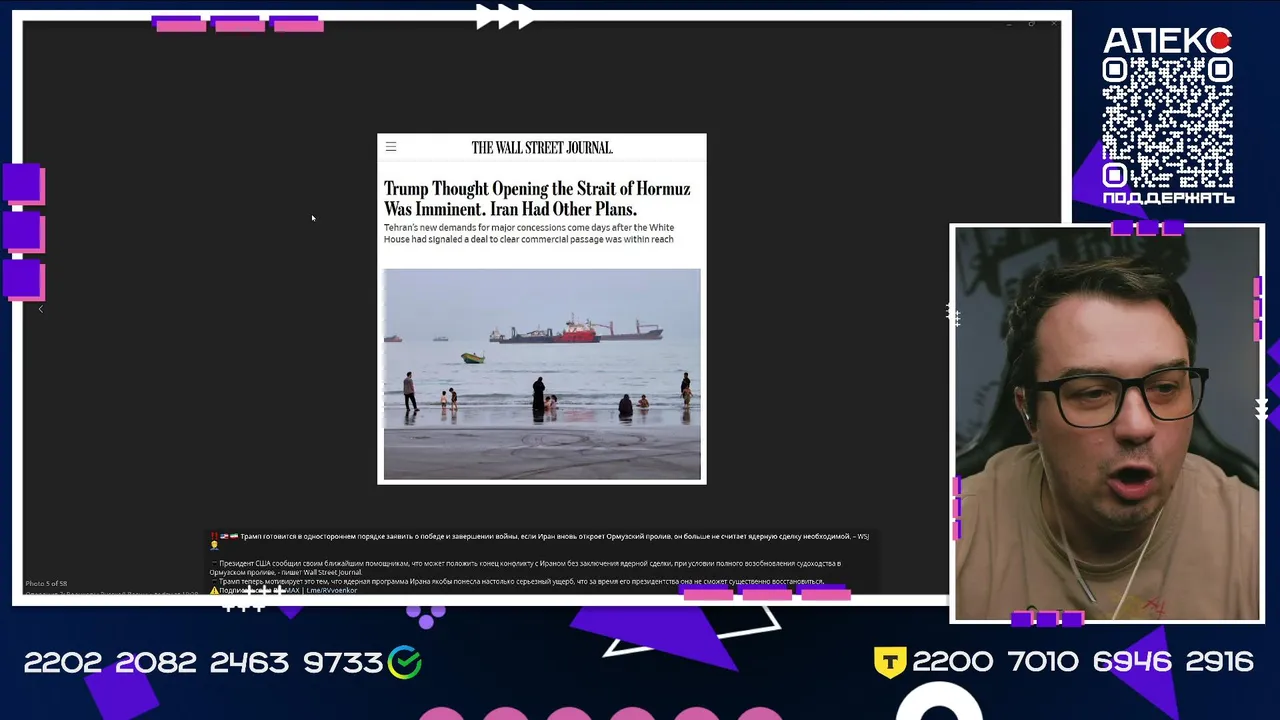The width and height of the screenshot is (1280, 720).
Task: Click the caption paragraph starting 'Президент США сообщил'
Action: click(x=525, y=568)
